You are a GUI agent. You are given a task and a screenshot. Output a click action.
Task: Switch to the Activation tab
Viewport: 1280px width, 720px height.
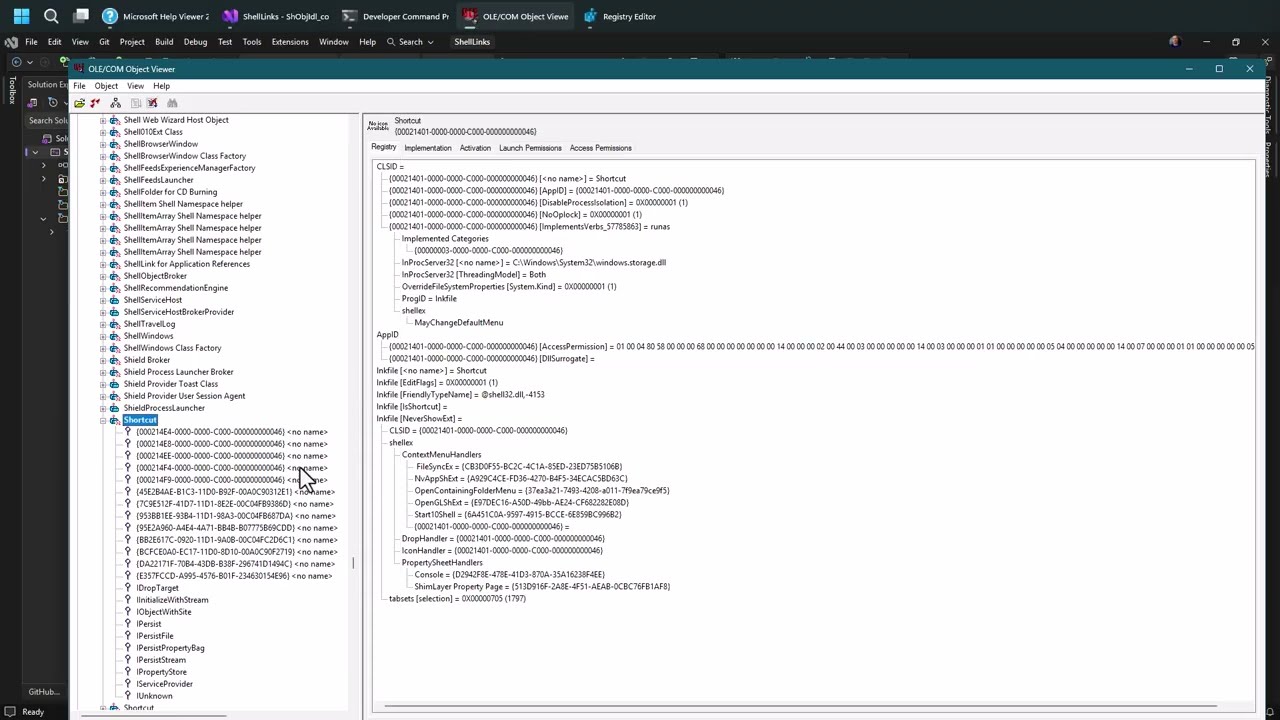point(475,148)
